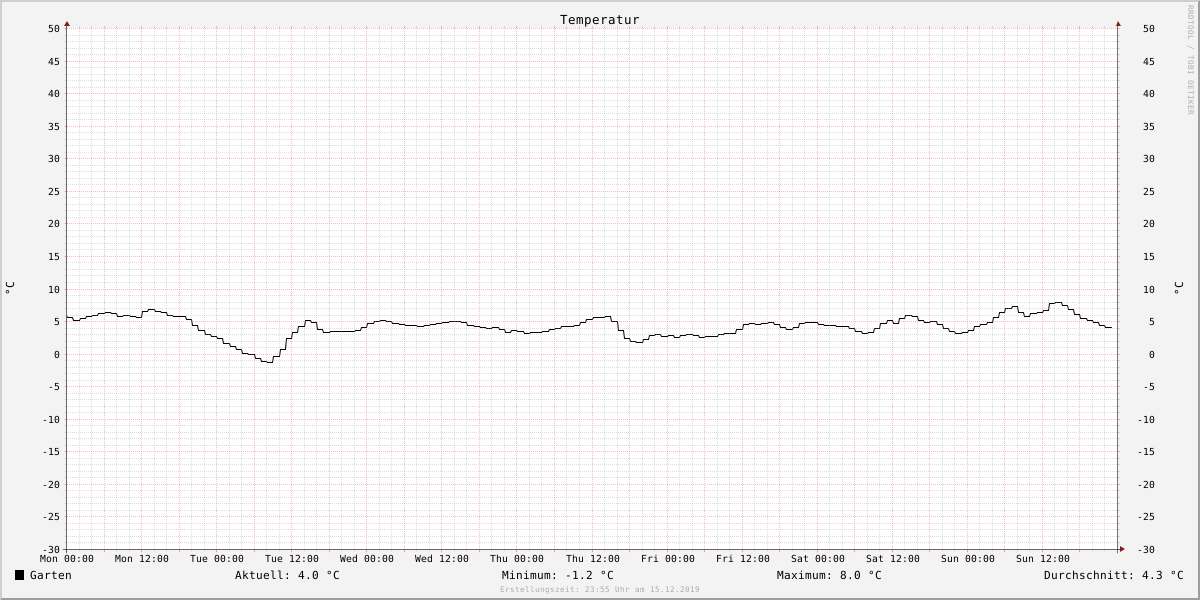The image size is (1200, 600).
Task: Click the "Sun 00:00" time axis label
Action: 968,559
